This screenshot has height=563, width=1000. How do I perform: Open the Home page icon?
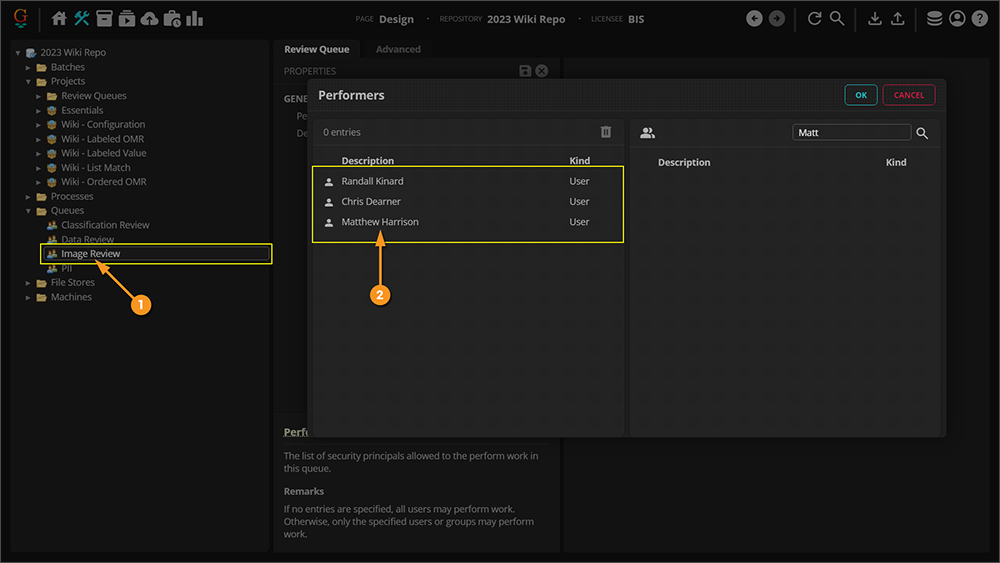pyautogui.click(x=59, y=19)
